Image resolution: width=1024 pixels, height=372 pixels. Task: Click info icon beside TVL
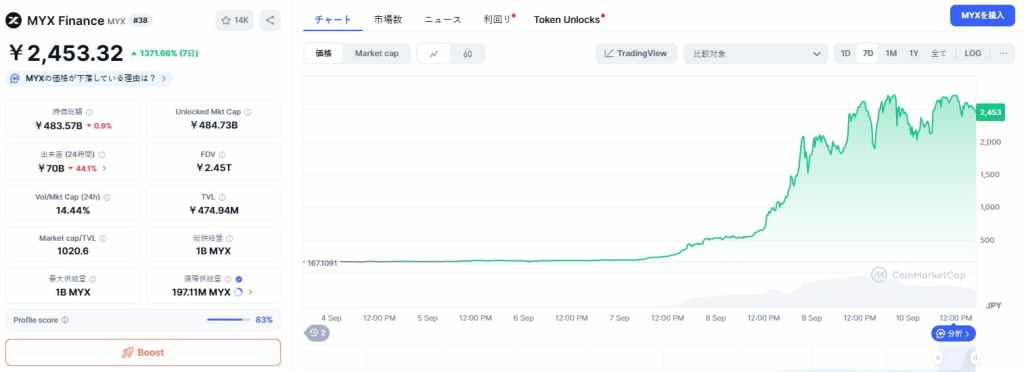222,196
